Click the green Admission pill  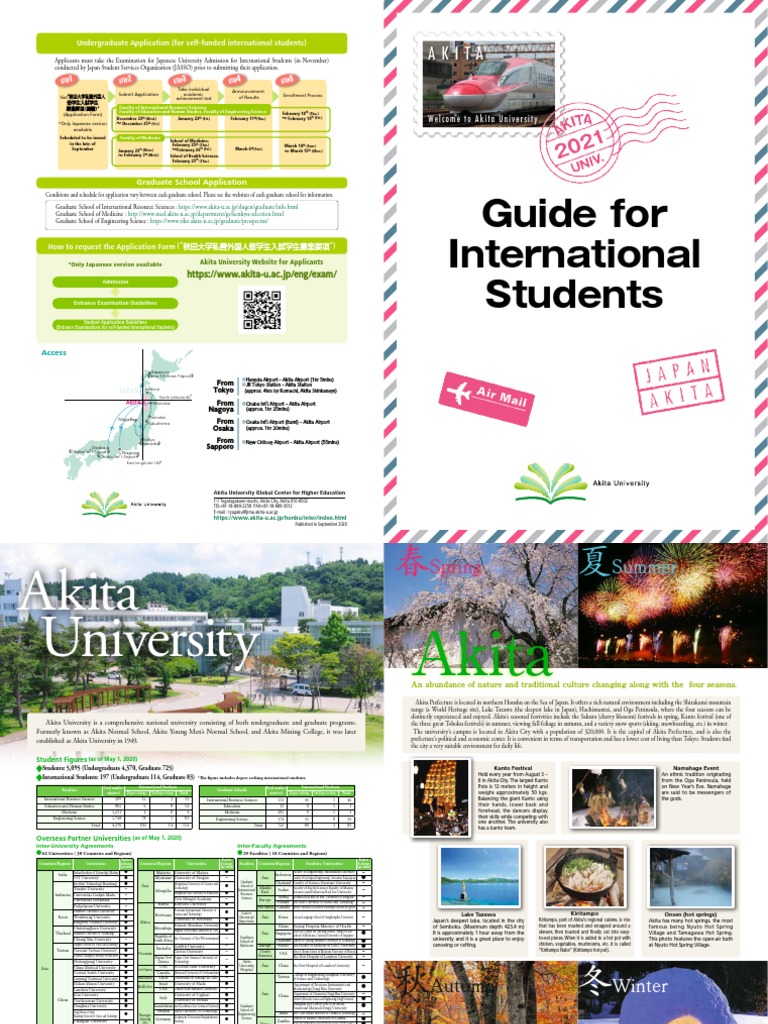pos(115,282)
